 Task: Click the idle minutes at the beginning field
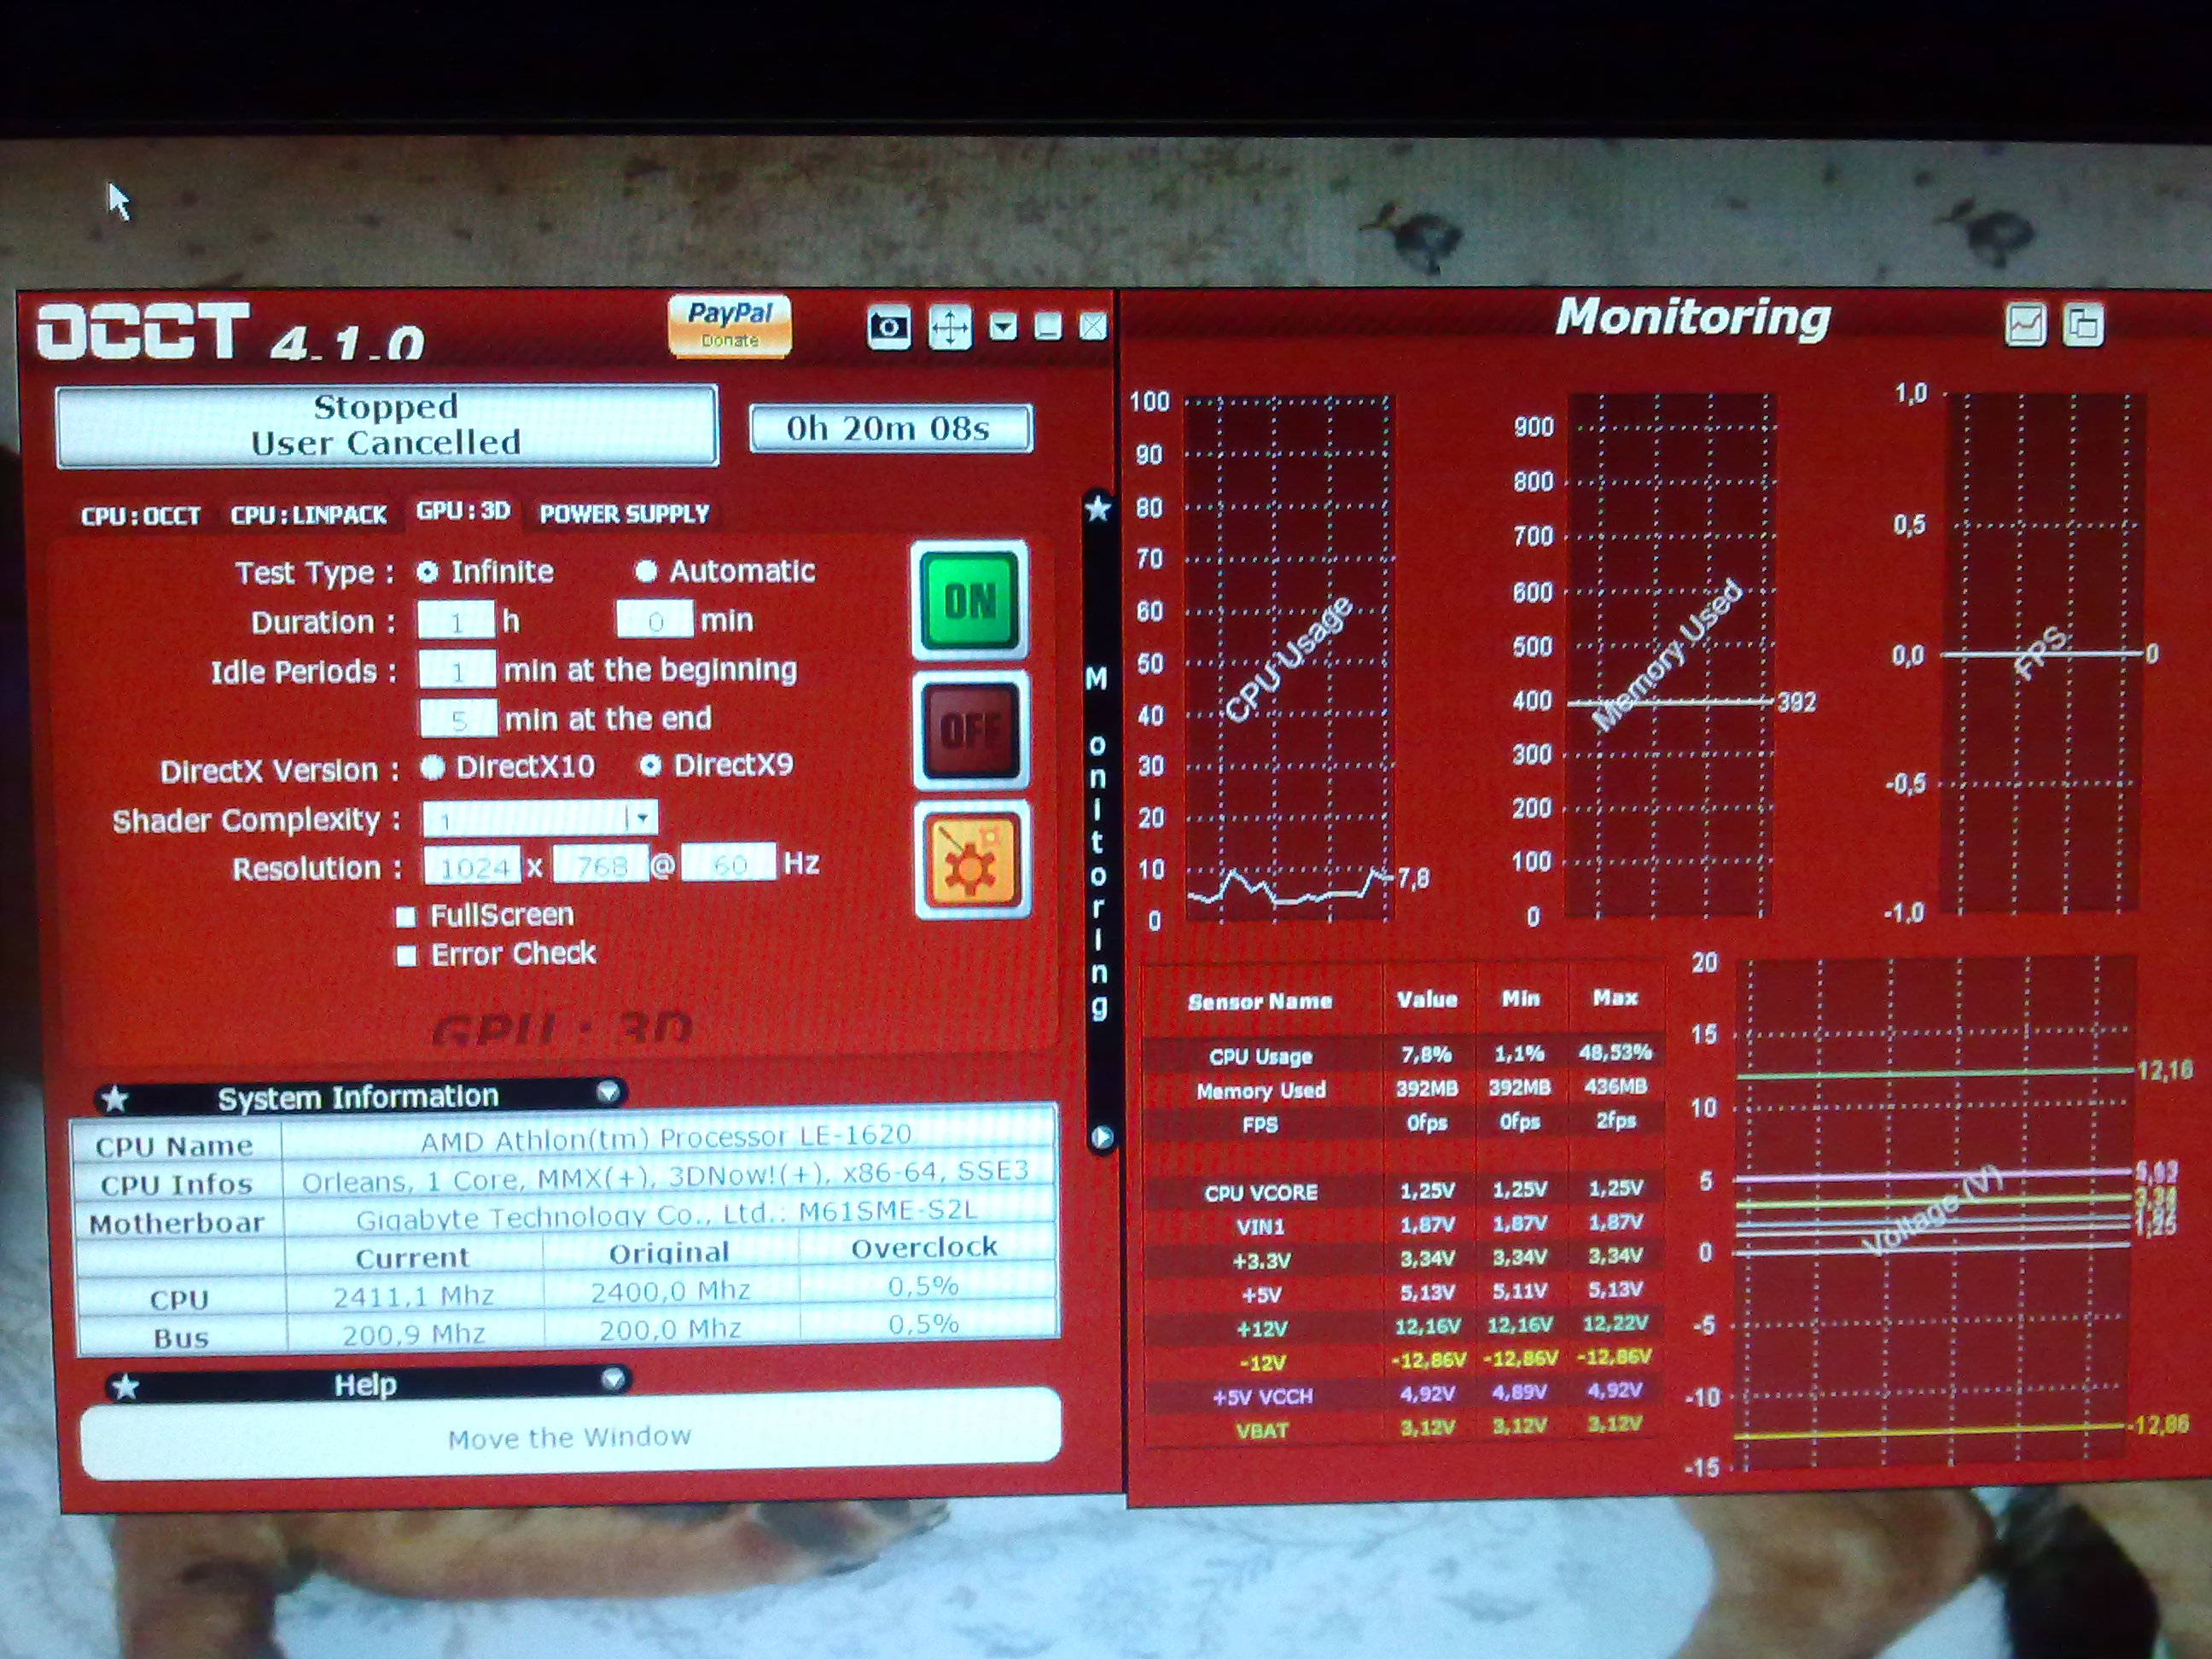tap(457, 670)
